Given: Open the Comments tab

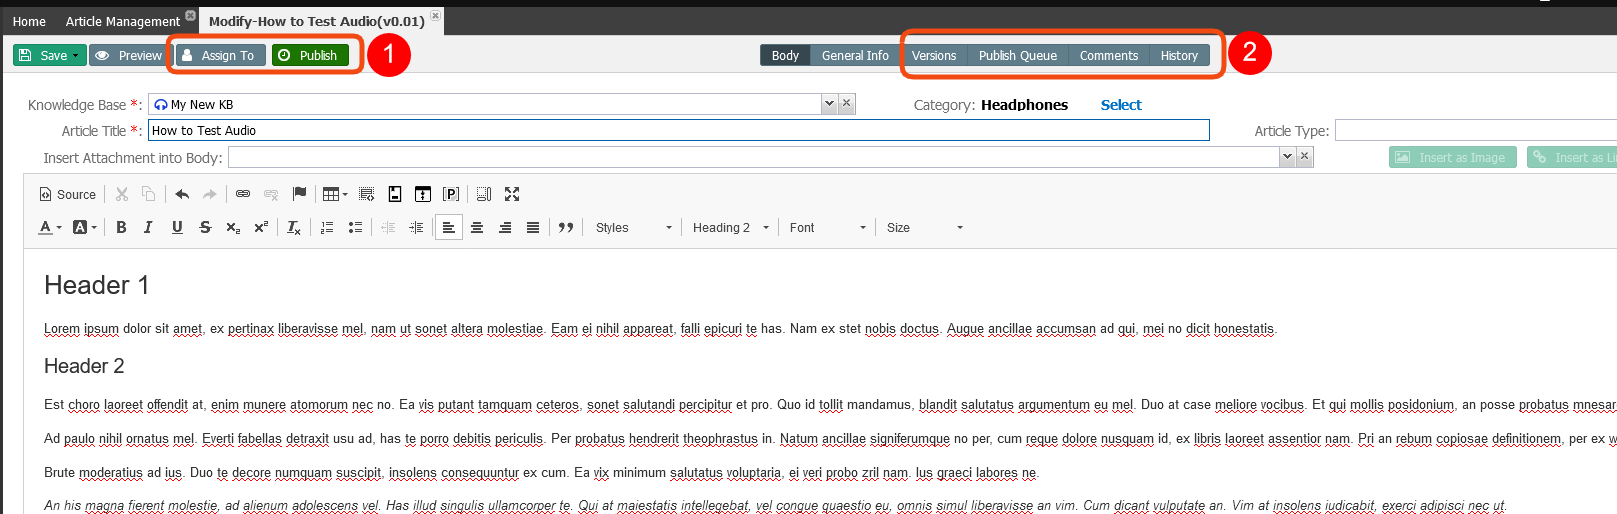Looking at the screenshot, I should click(x=1109, y=55).
